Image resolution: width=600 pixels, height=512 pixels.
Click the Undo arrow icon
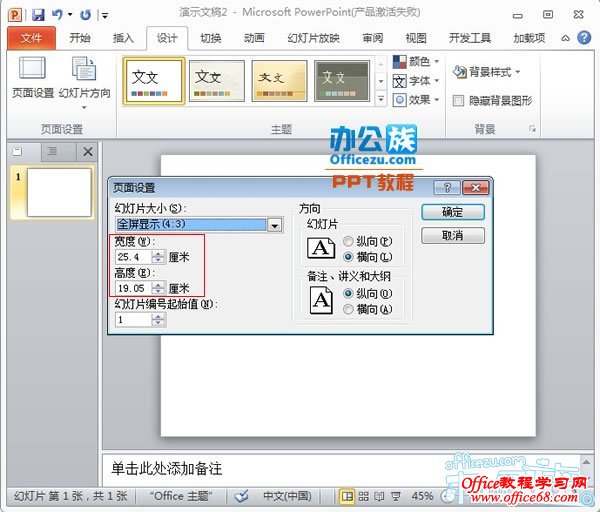click(57, 15)
